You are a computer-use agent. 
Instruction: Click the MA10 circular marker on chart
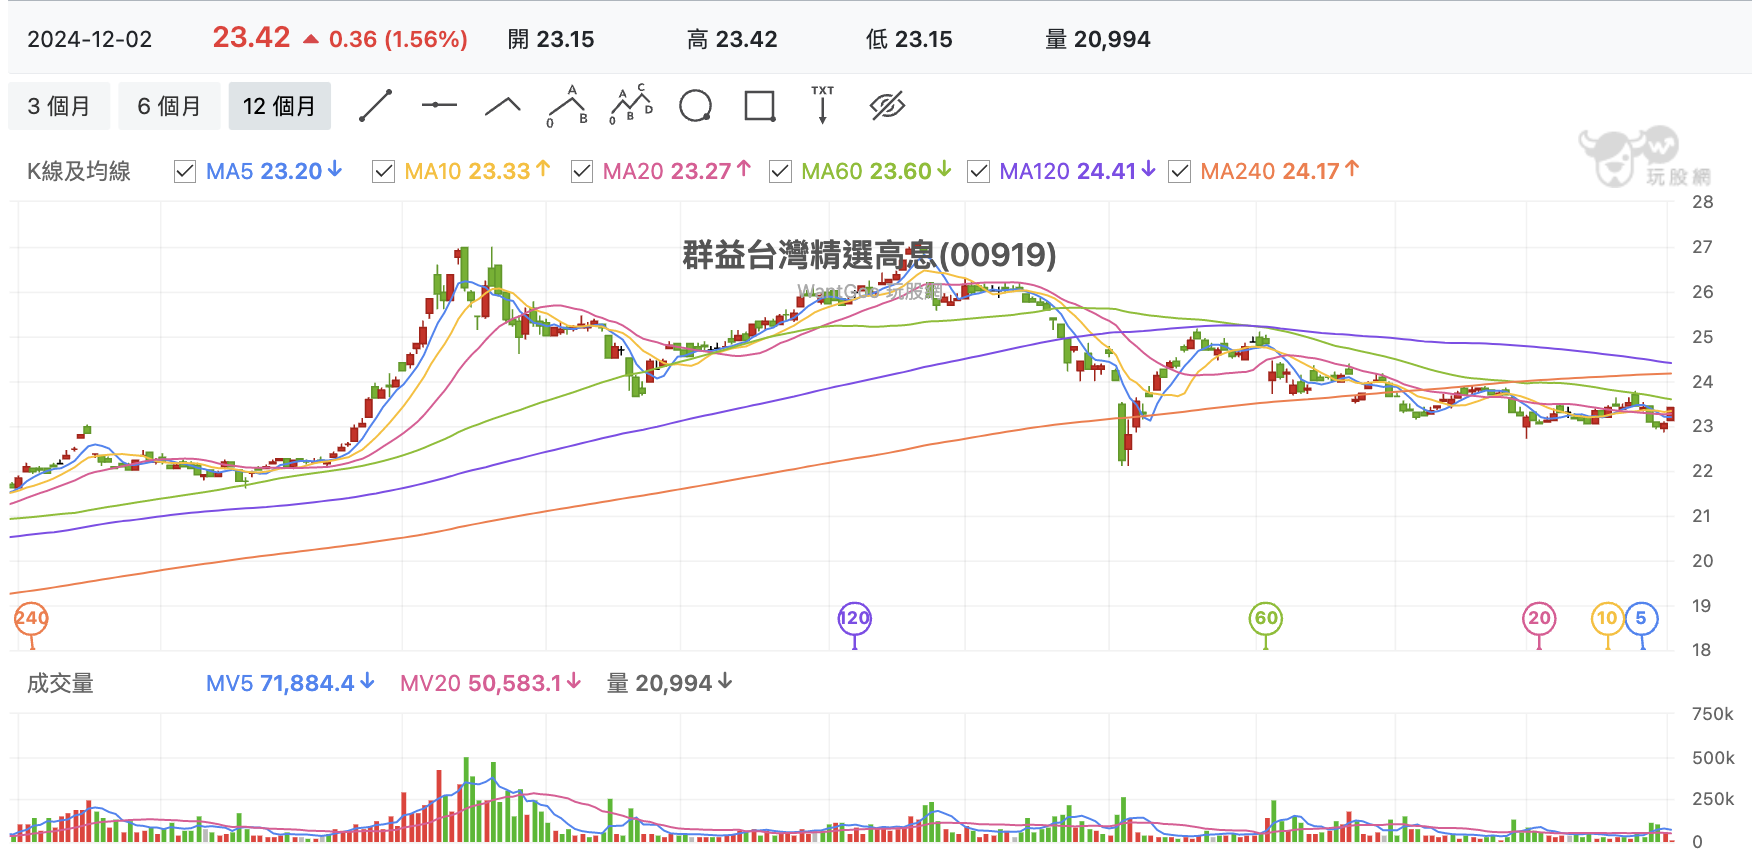tap(1607, 618)
